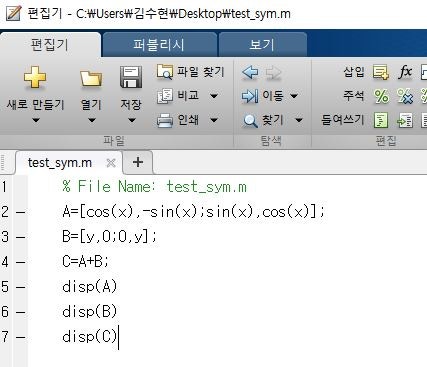Comment lines with the green percent icon
Viewport: 427px width, 367px height.
(381, 96)
